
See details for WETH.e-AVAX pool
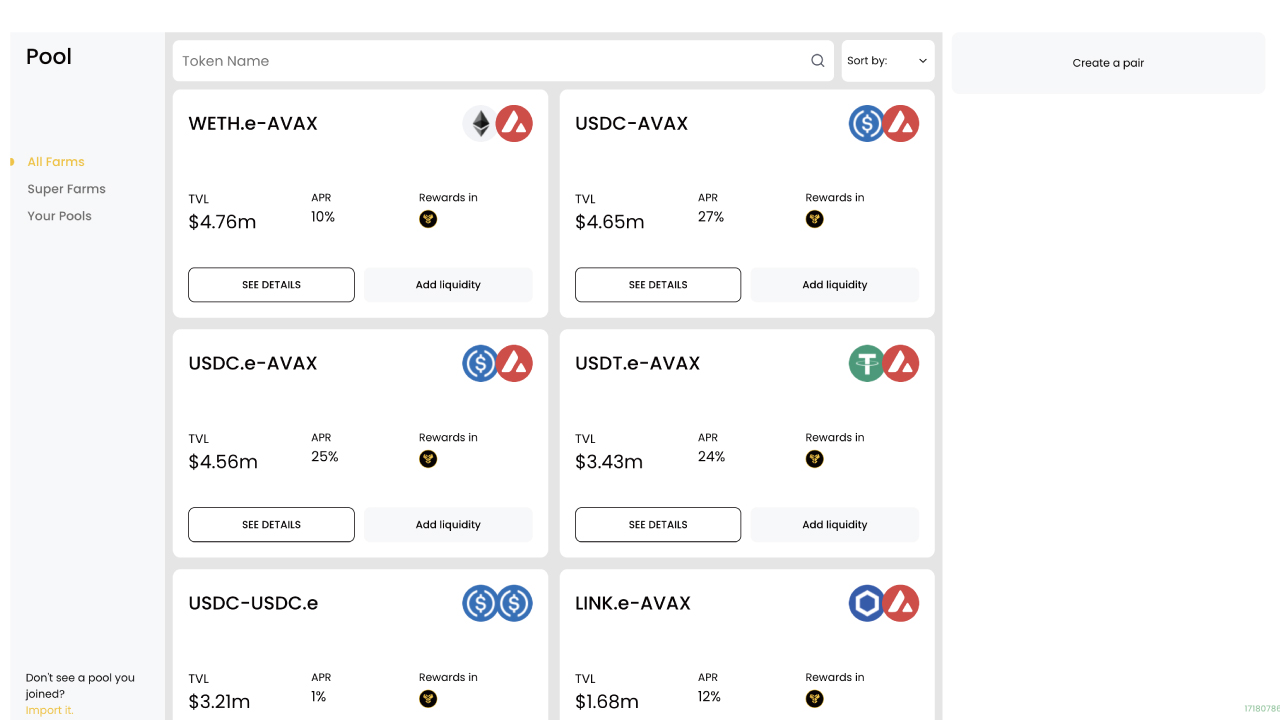271,284
